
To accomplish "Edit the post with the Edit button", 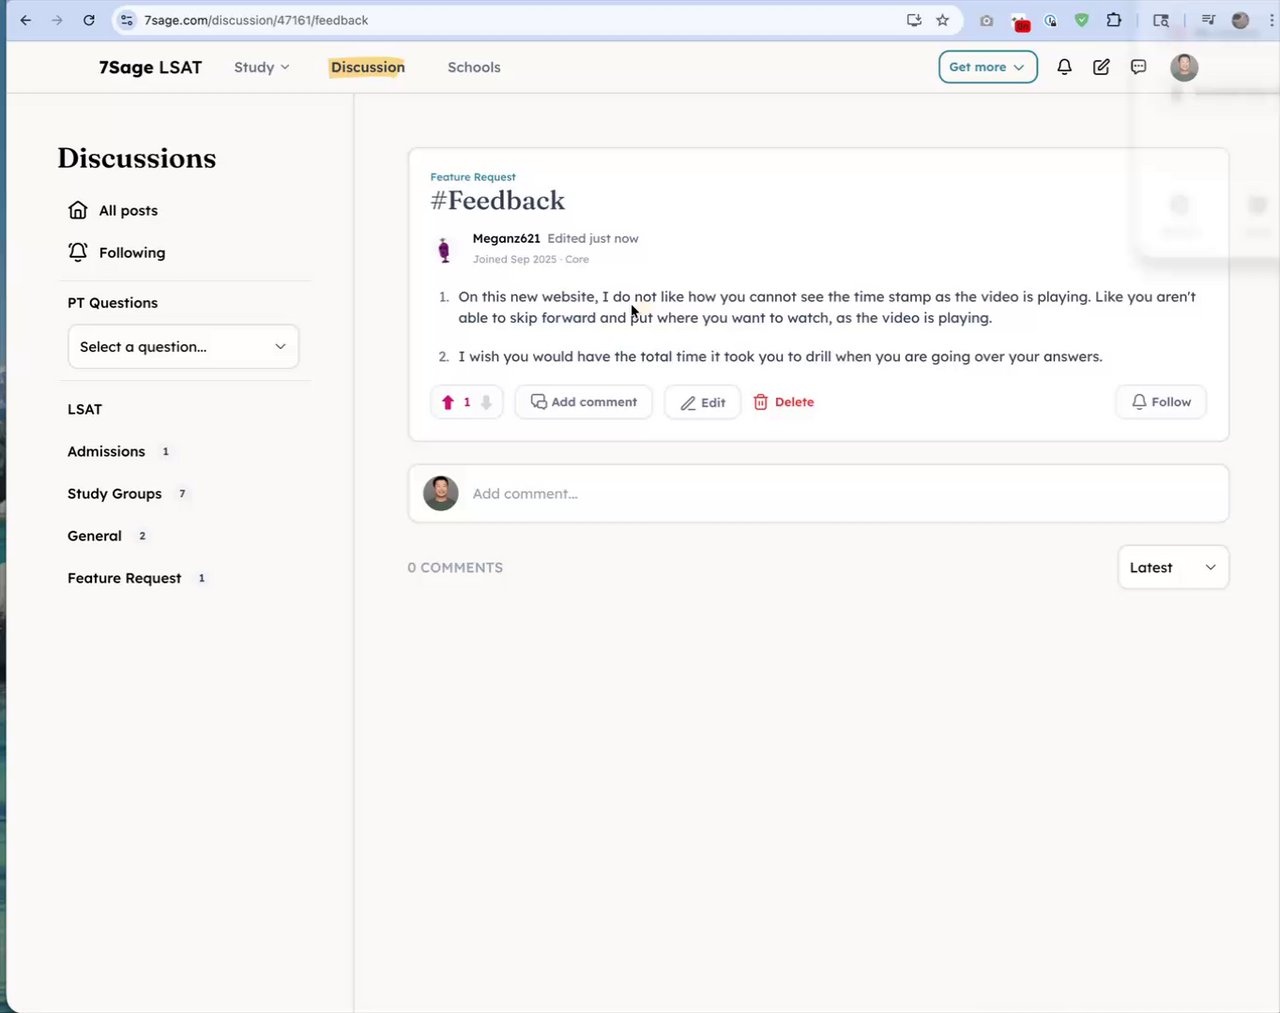I will click(x=703, y=402).
